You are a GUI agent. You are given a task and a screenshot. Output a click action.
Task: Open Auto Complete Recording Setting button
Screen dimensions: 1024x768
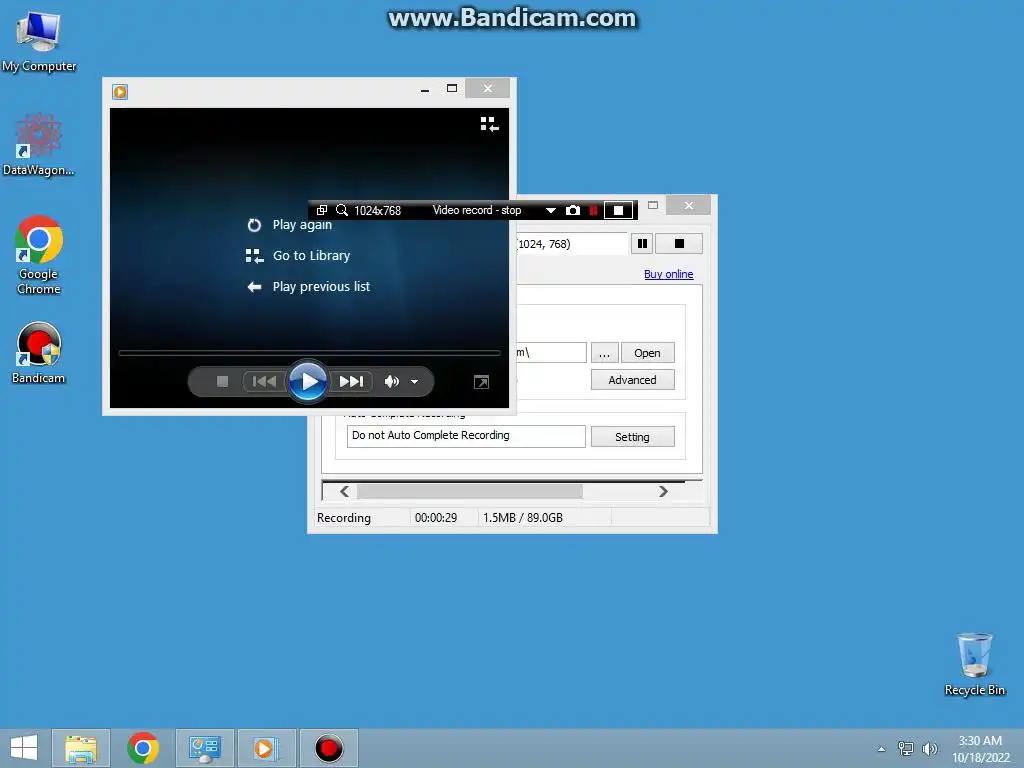[x=632, y=437]
